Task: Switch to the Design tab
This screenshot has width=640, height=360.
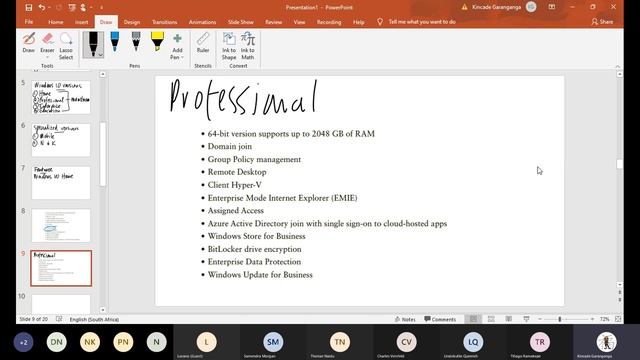Action: point(132,22)
